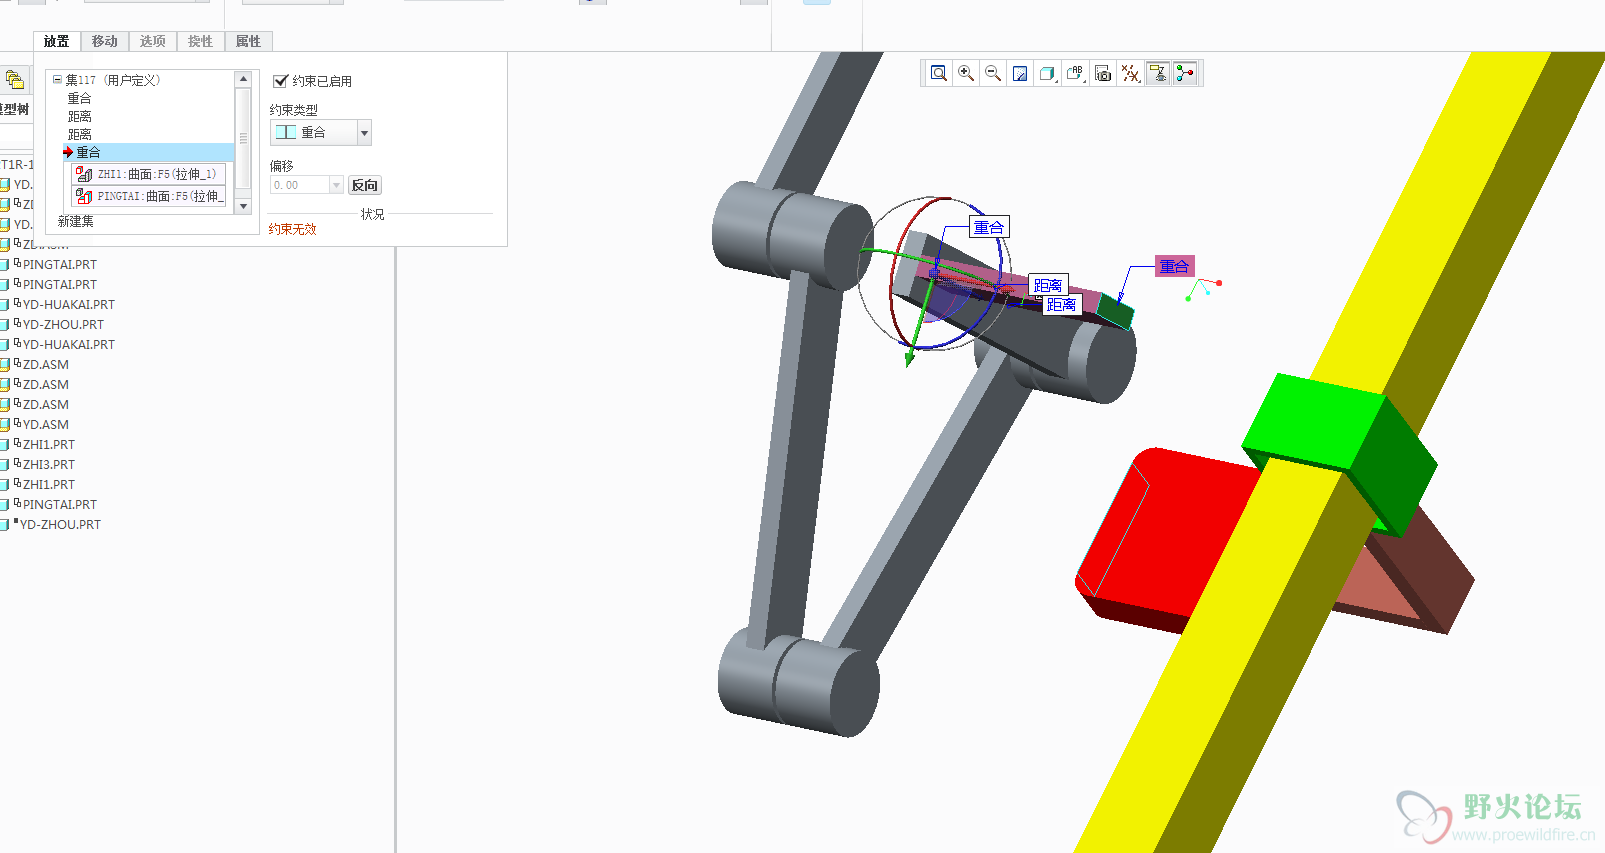1605x853 pixels.
Task: Collapse the 集117 (用户定义) set
Action: click(57, 79)
